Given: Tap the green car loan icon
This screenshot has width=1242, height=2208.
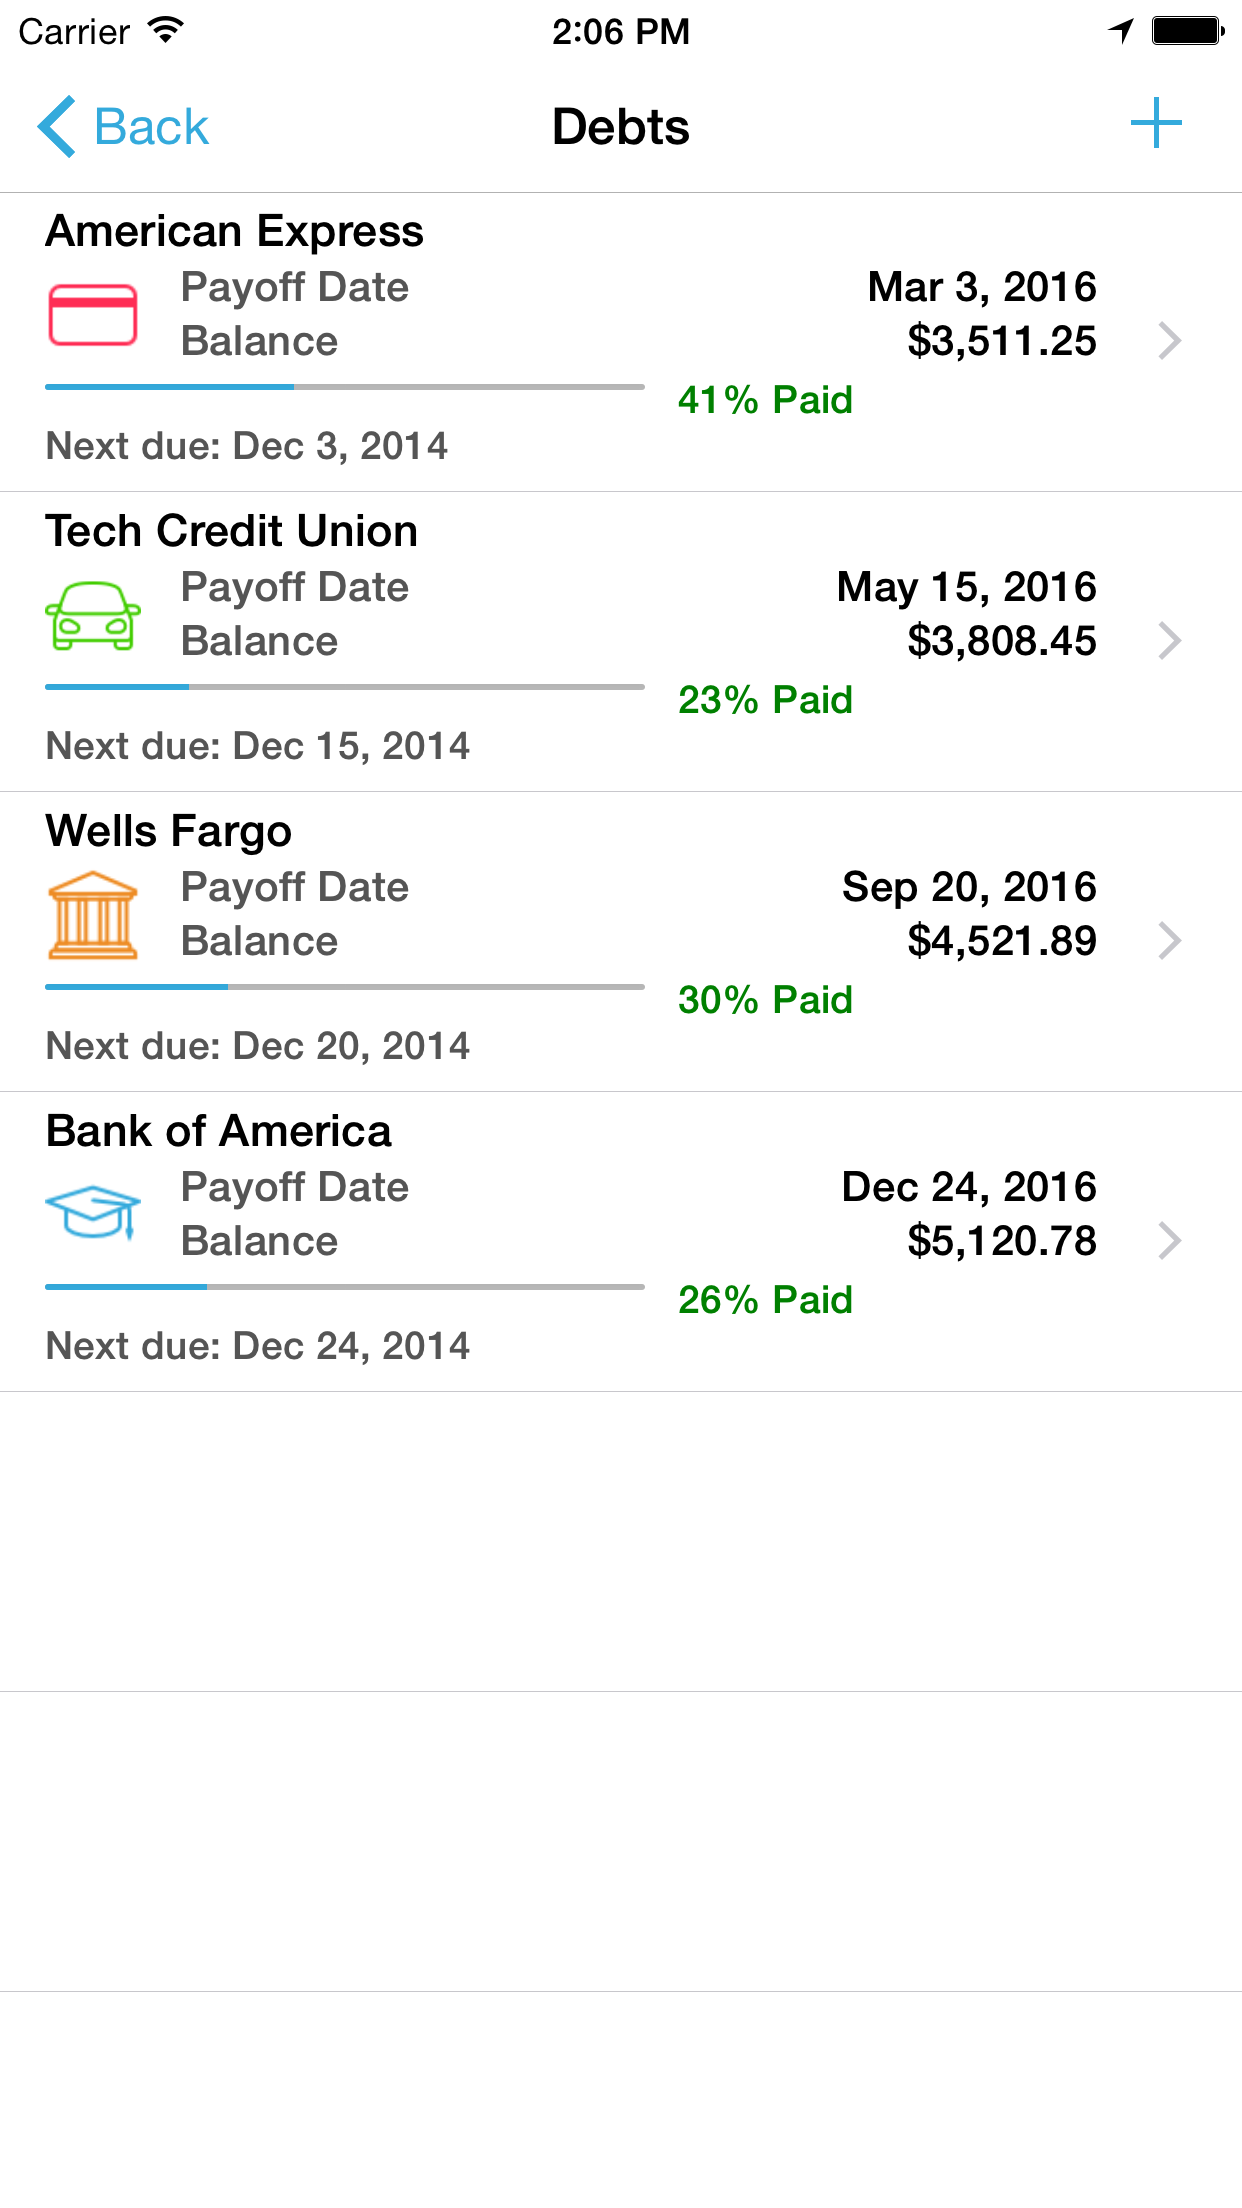Looking at the screenshot, I should point(93,615).
